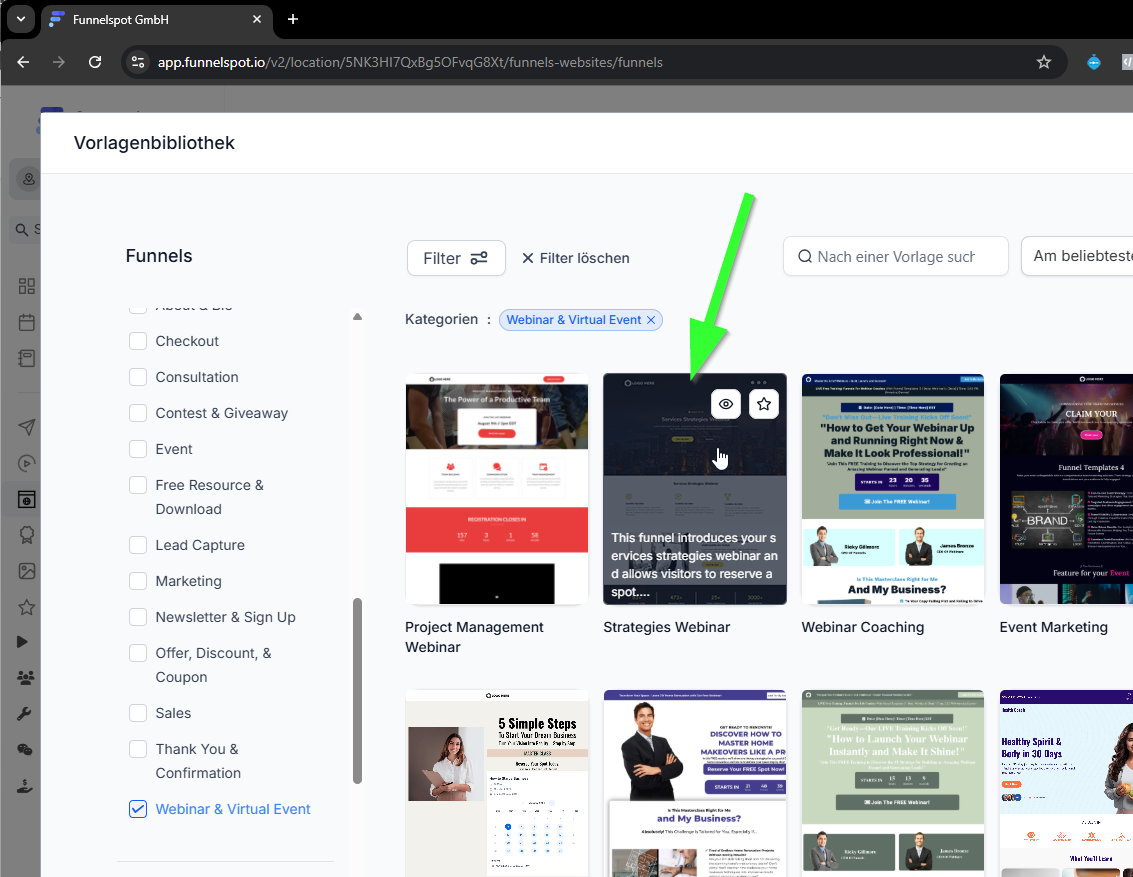Click the account avatar icon in sidebar
The image size is (1133, 877).
coord(28,178)
